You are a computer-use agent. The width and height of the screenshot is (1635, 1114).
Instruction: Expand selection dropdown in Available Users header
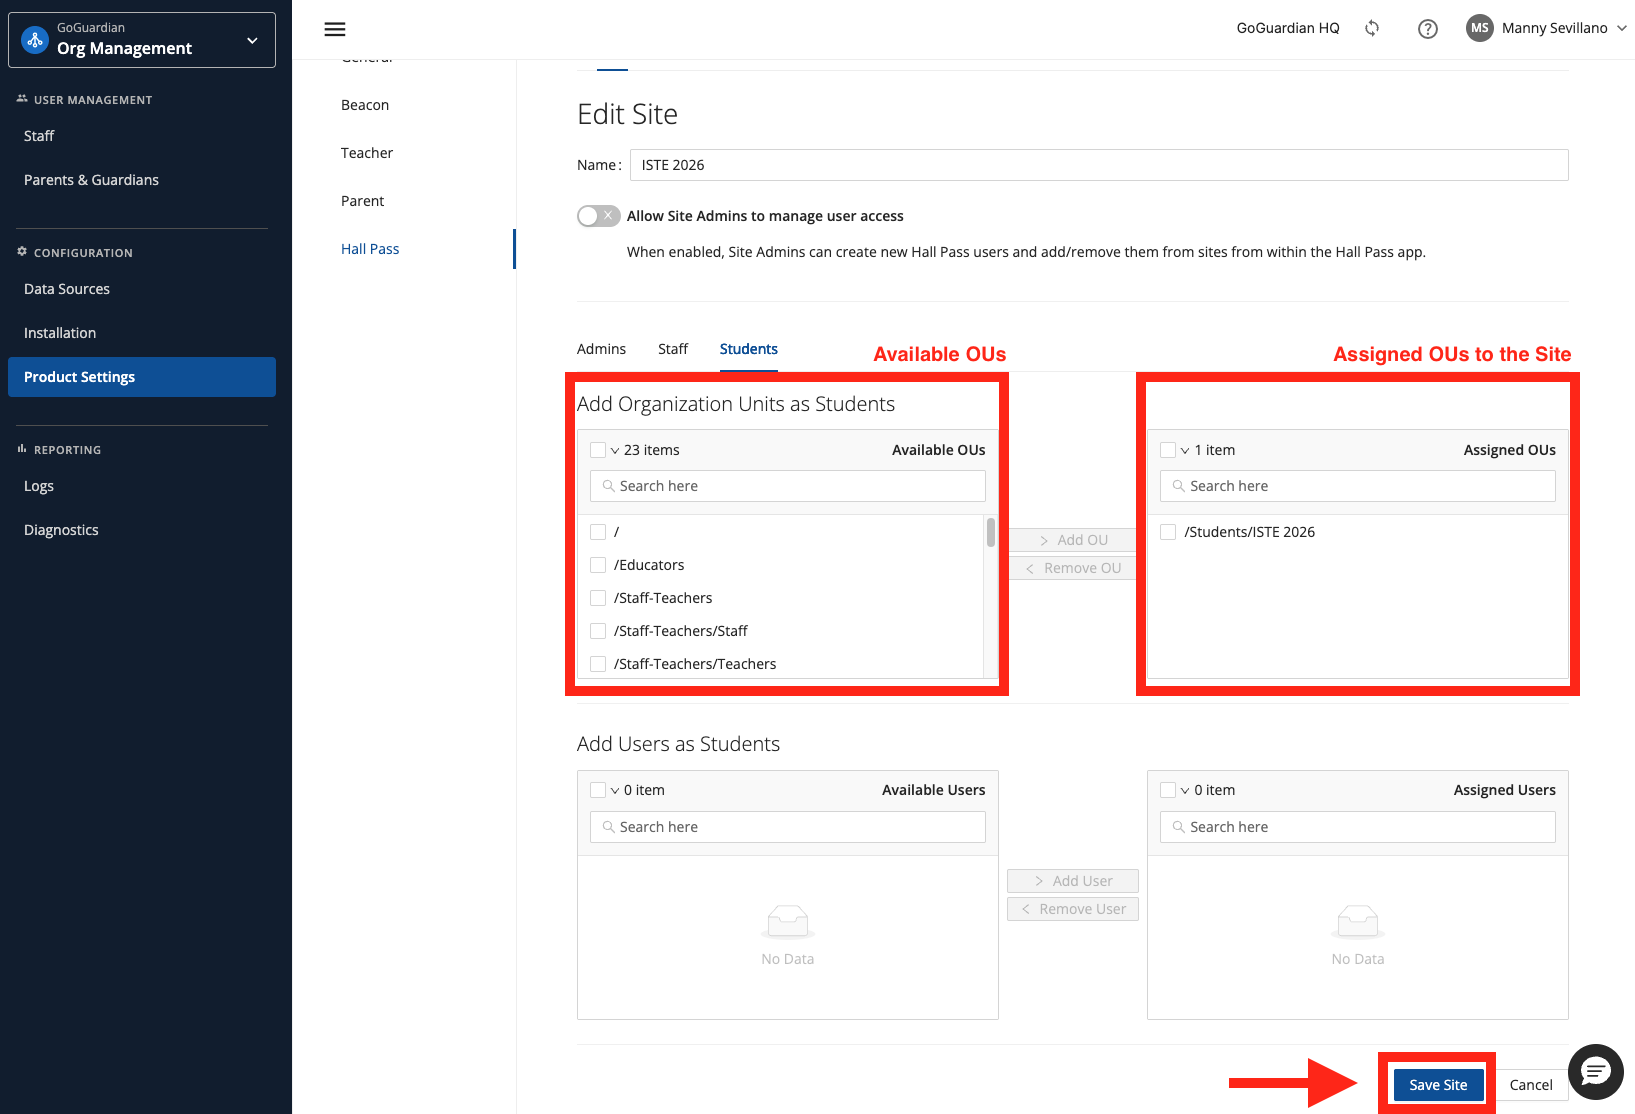click(x=615, y=791)
